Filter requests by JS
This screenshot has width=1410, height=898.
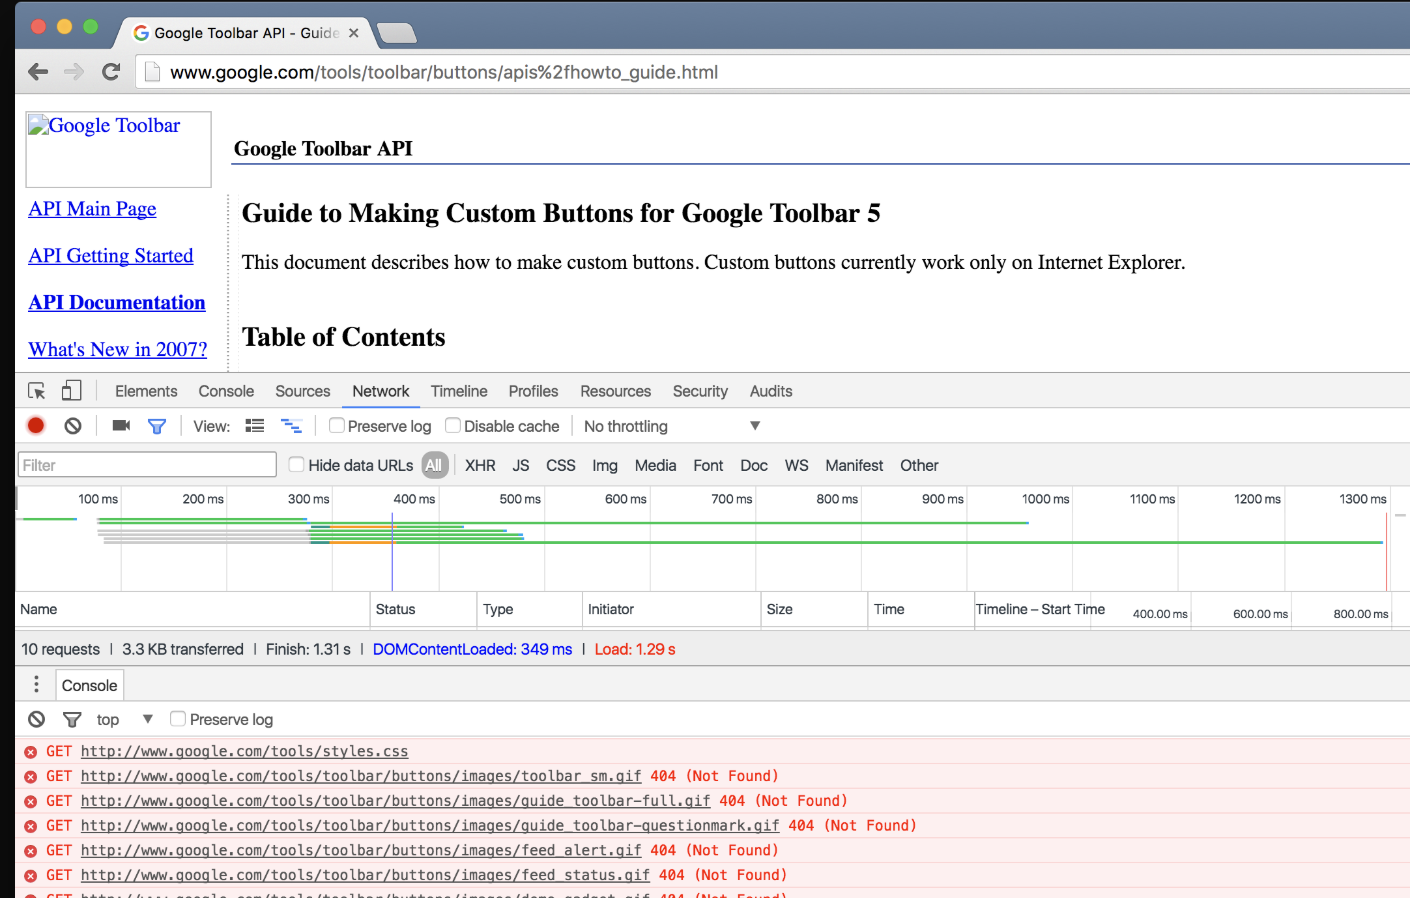521,465
